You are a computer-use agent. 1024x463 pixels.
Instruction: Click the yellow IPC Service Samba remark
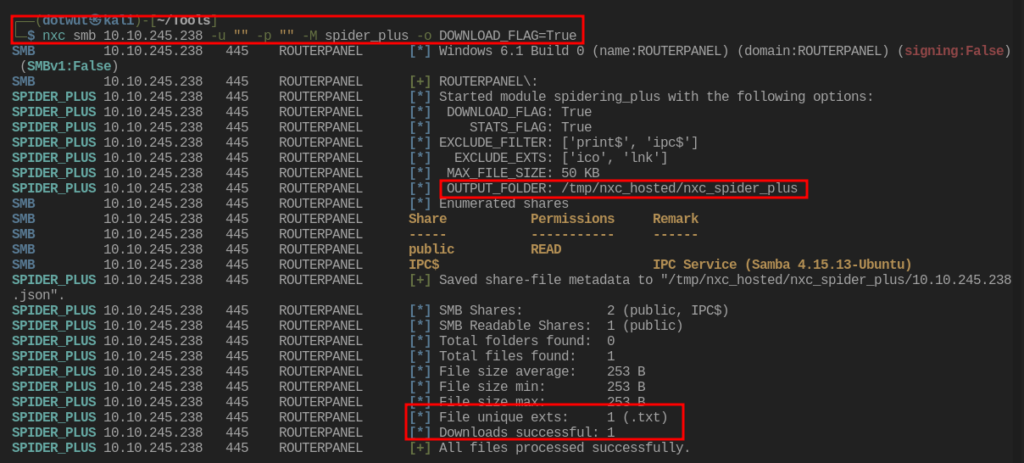(781, 264)
